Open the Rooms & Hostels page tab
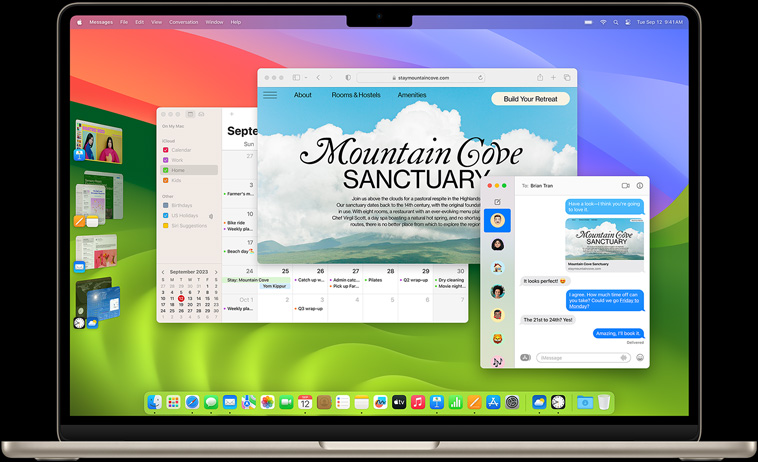 356,95
